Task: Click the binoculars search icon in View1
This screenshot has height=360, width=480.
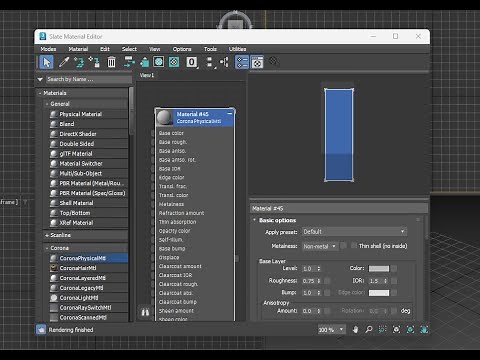Action: (x=145, y=313)
